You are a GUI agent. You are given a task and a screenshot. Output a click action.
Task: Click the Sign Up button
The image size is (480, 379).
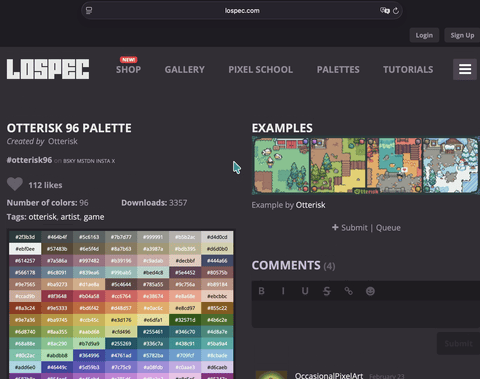[462, 35]
